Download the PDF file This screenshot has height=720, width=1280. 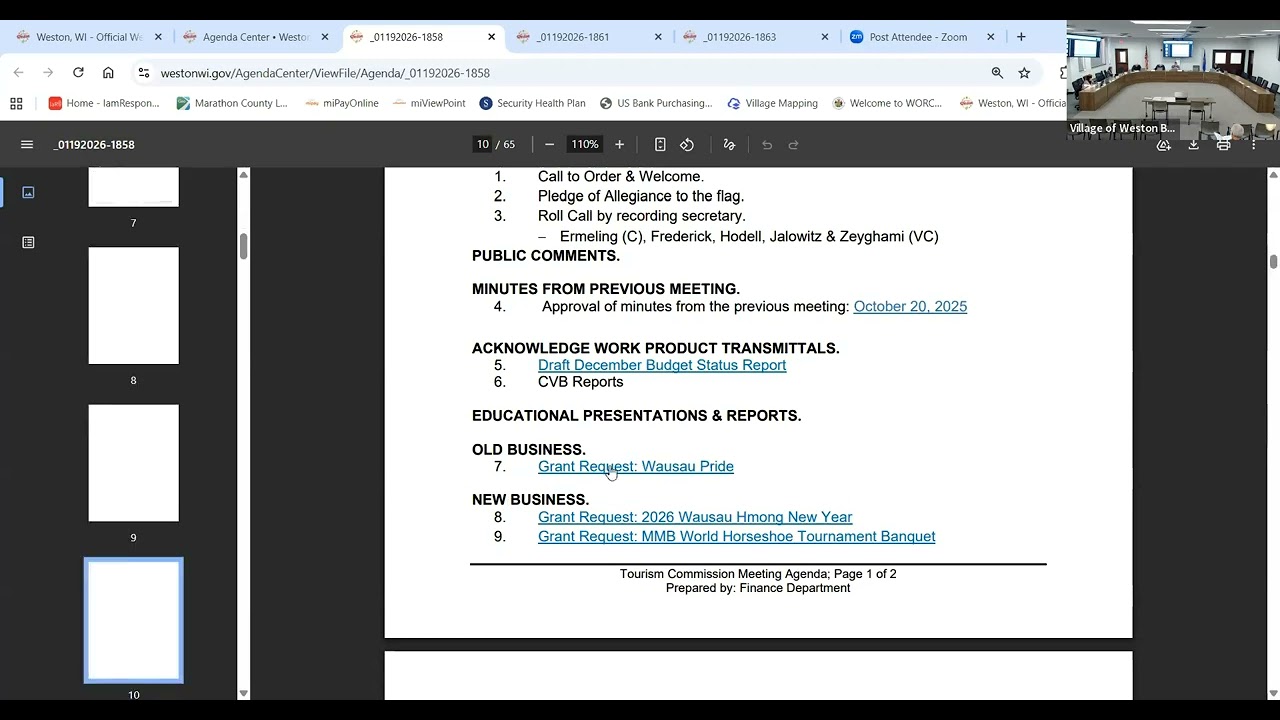[1194, 145]
